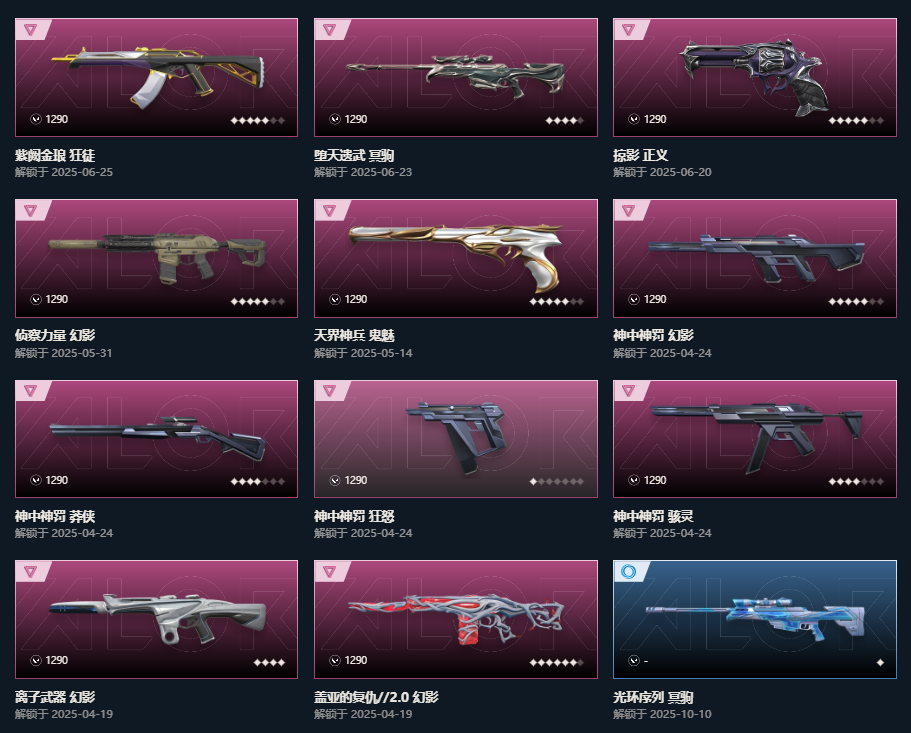
Task: Select the 神中神罚 狂怒 pistol card
Action: 456,439
